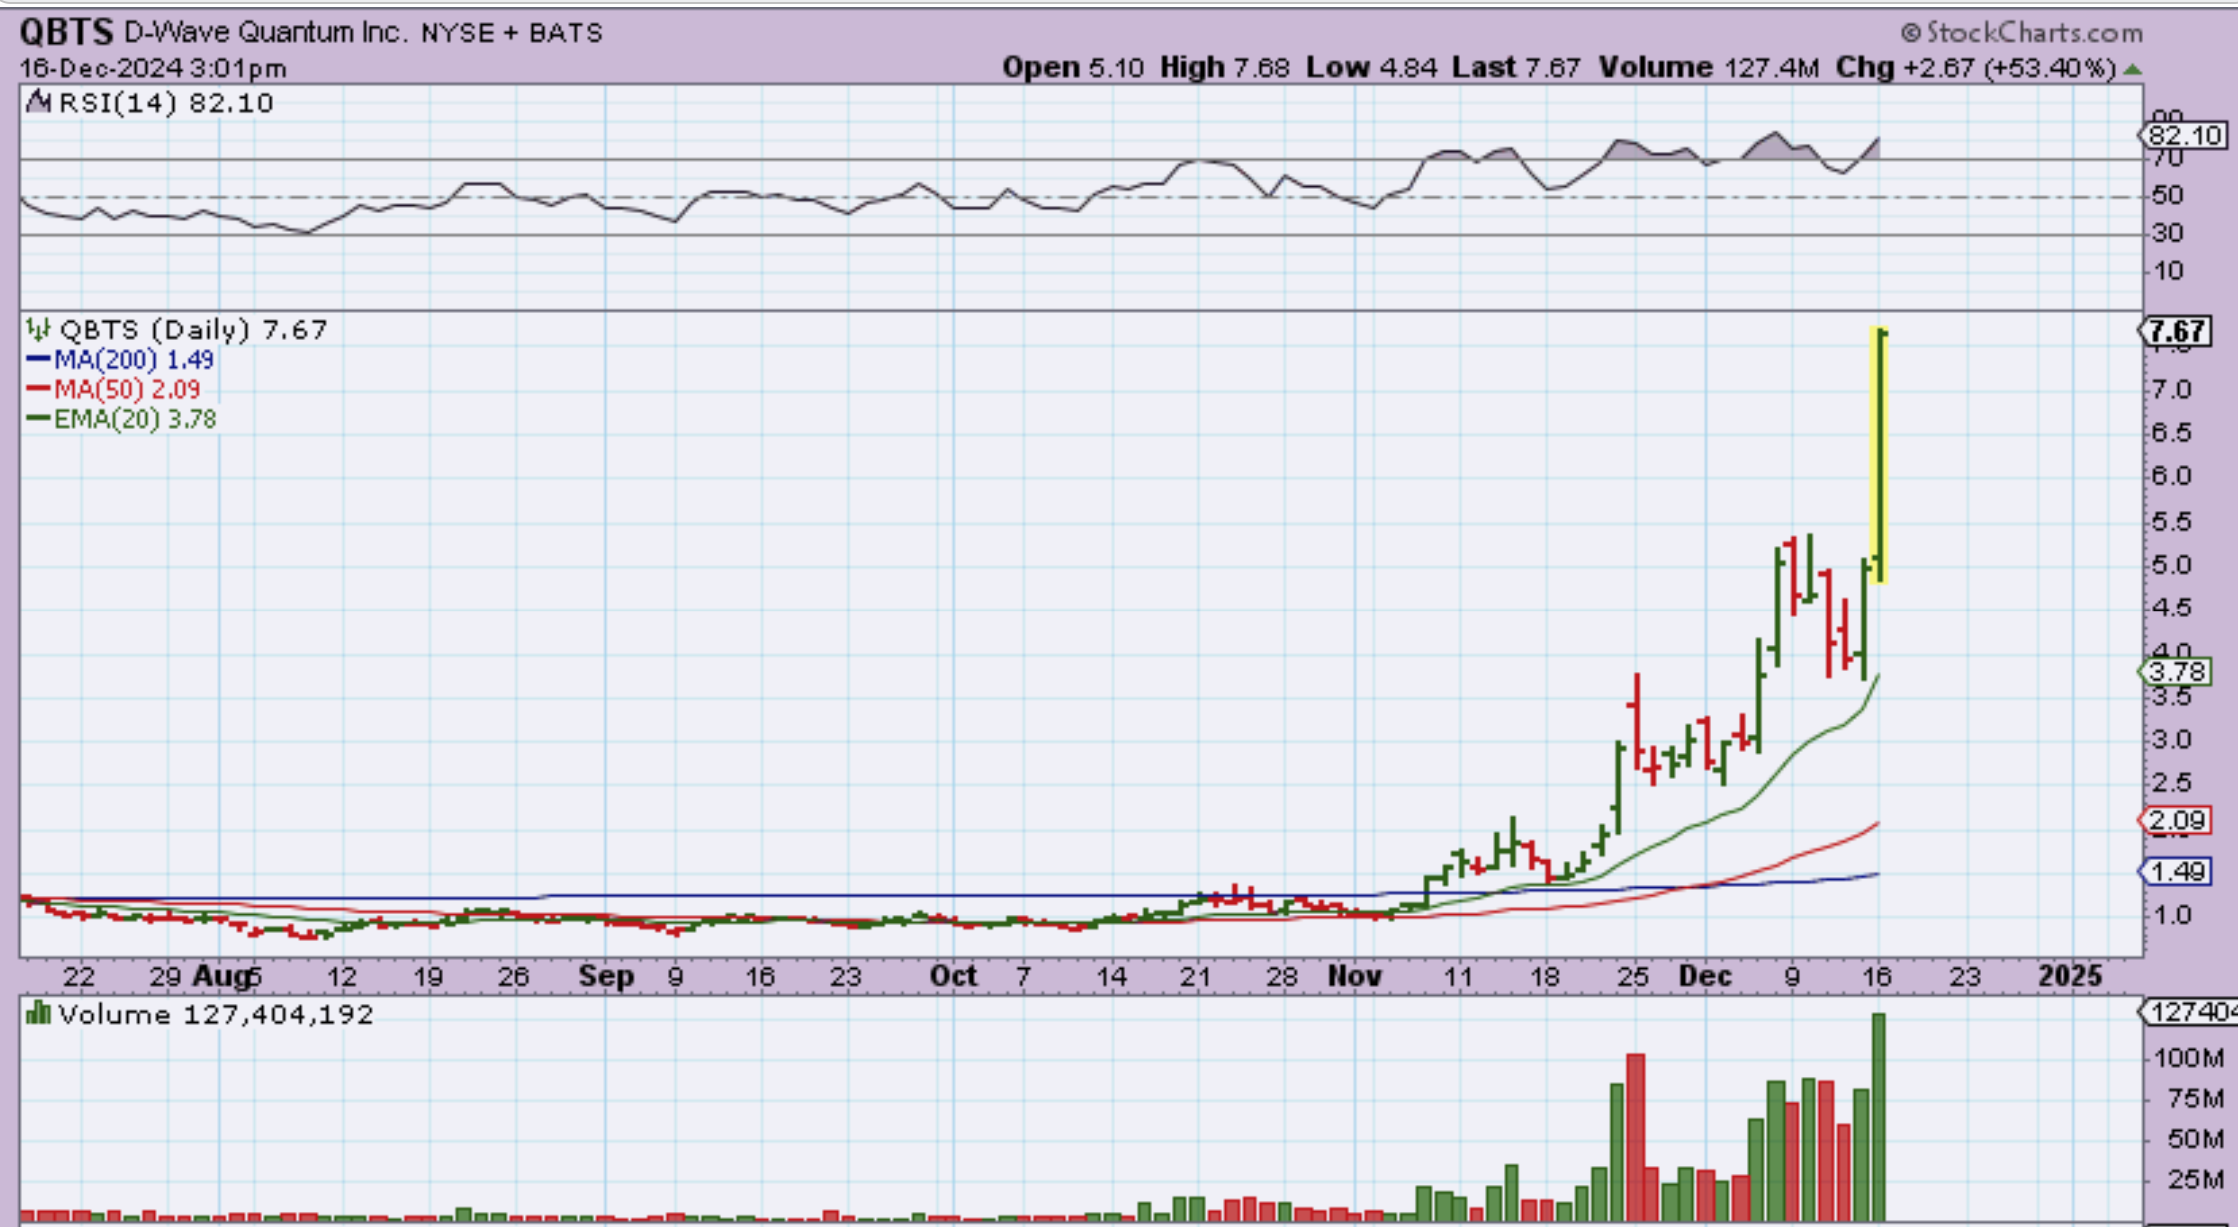Click the yellow highlighted latest price bar
2238x1227 pixels.
[1878, 455]
